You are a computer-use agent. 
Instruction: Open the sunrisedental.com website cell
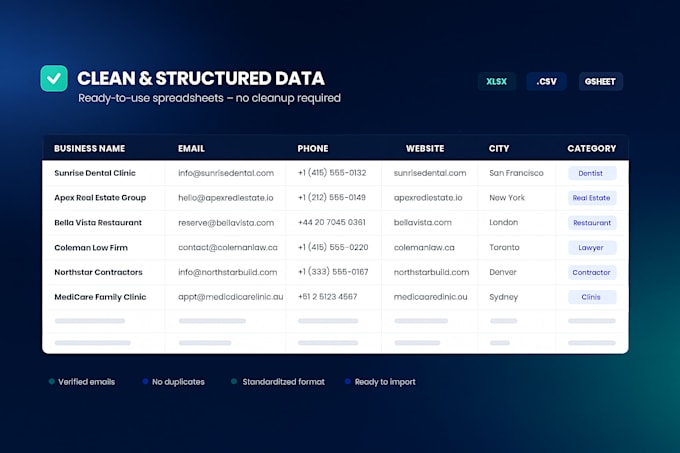click(430, 173)
